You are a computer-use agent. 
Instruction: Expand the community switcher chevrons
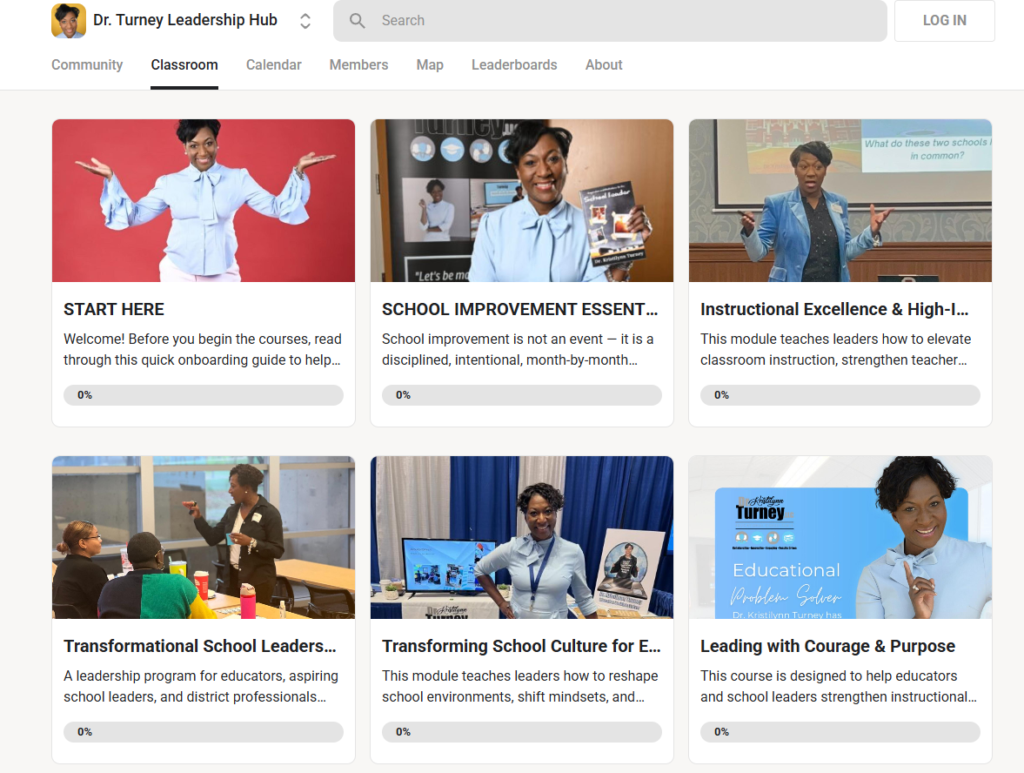305,21
